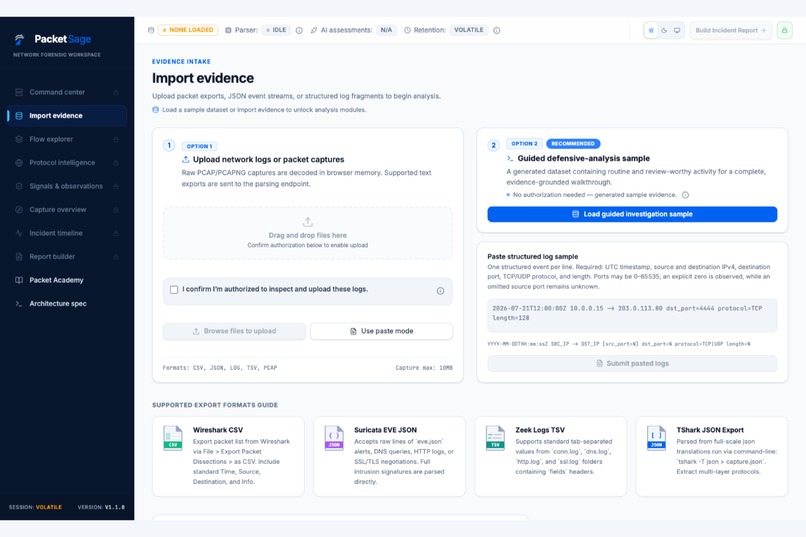Click the PacketSage logo icon
806x537 pixels.
pyautogui.click(x=20, y=39)
